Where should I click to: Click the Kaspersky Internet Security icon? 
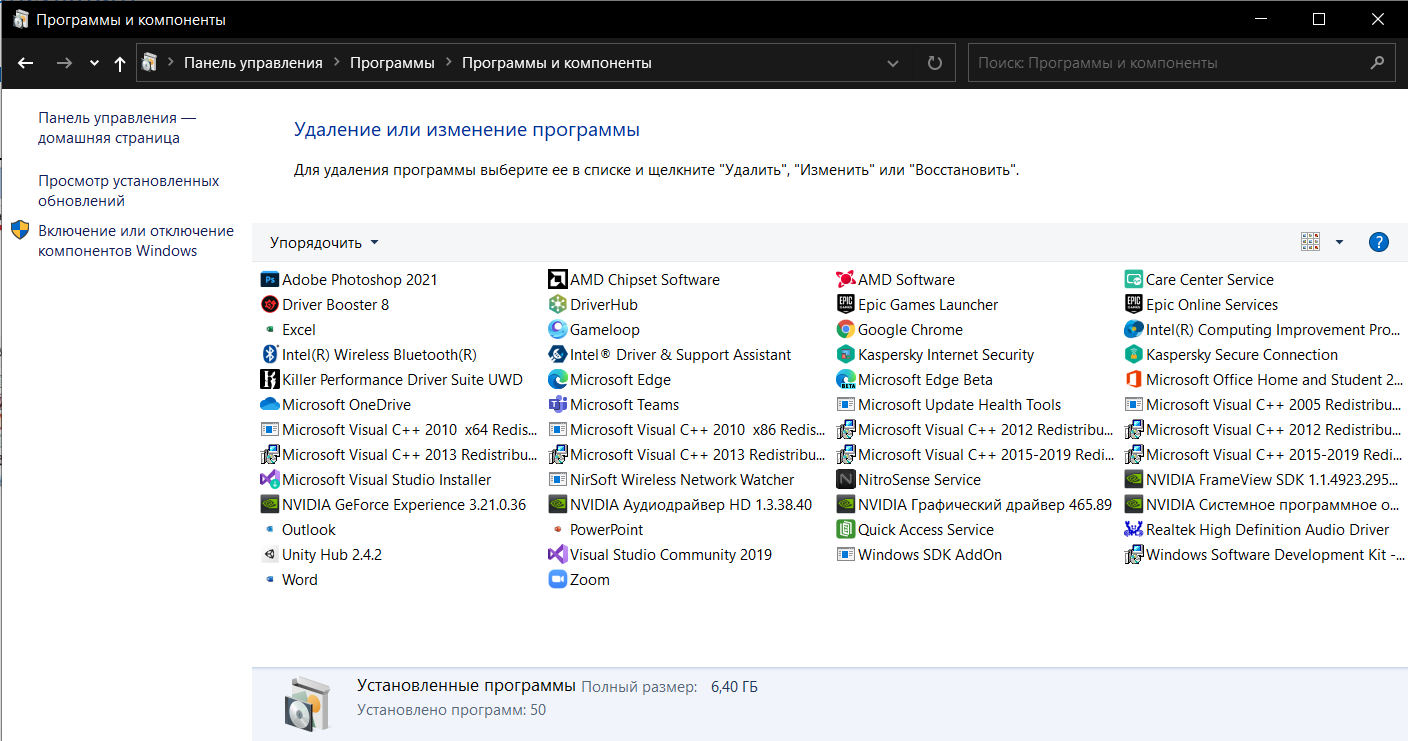tap(845, 355)
